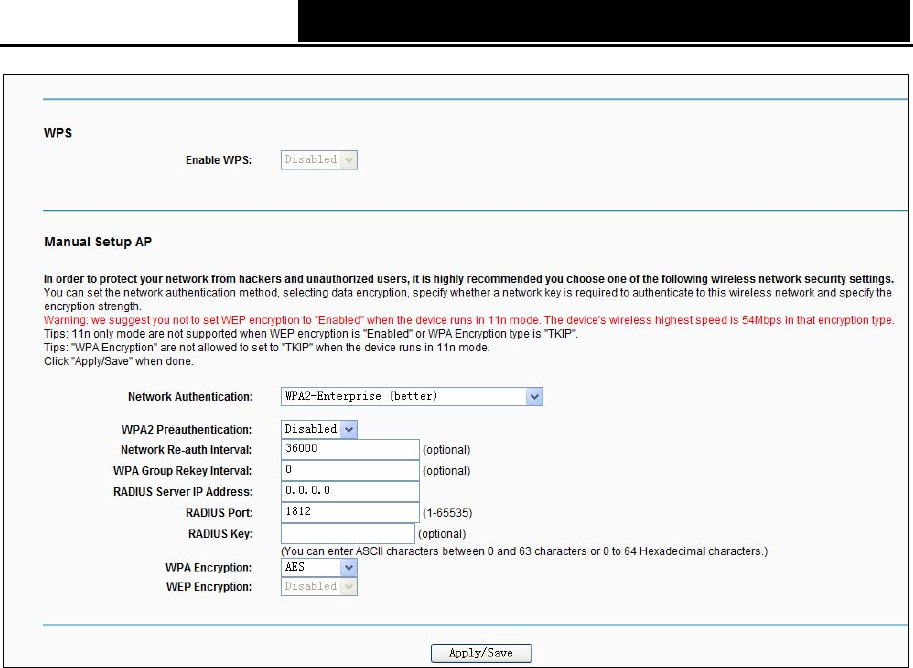Open the Enable WPS dropdown

click(x=319, y=160)
